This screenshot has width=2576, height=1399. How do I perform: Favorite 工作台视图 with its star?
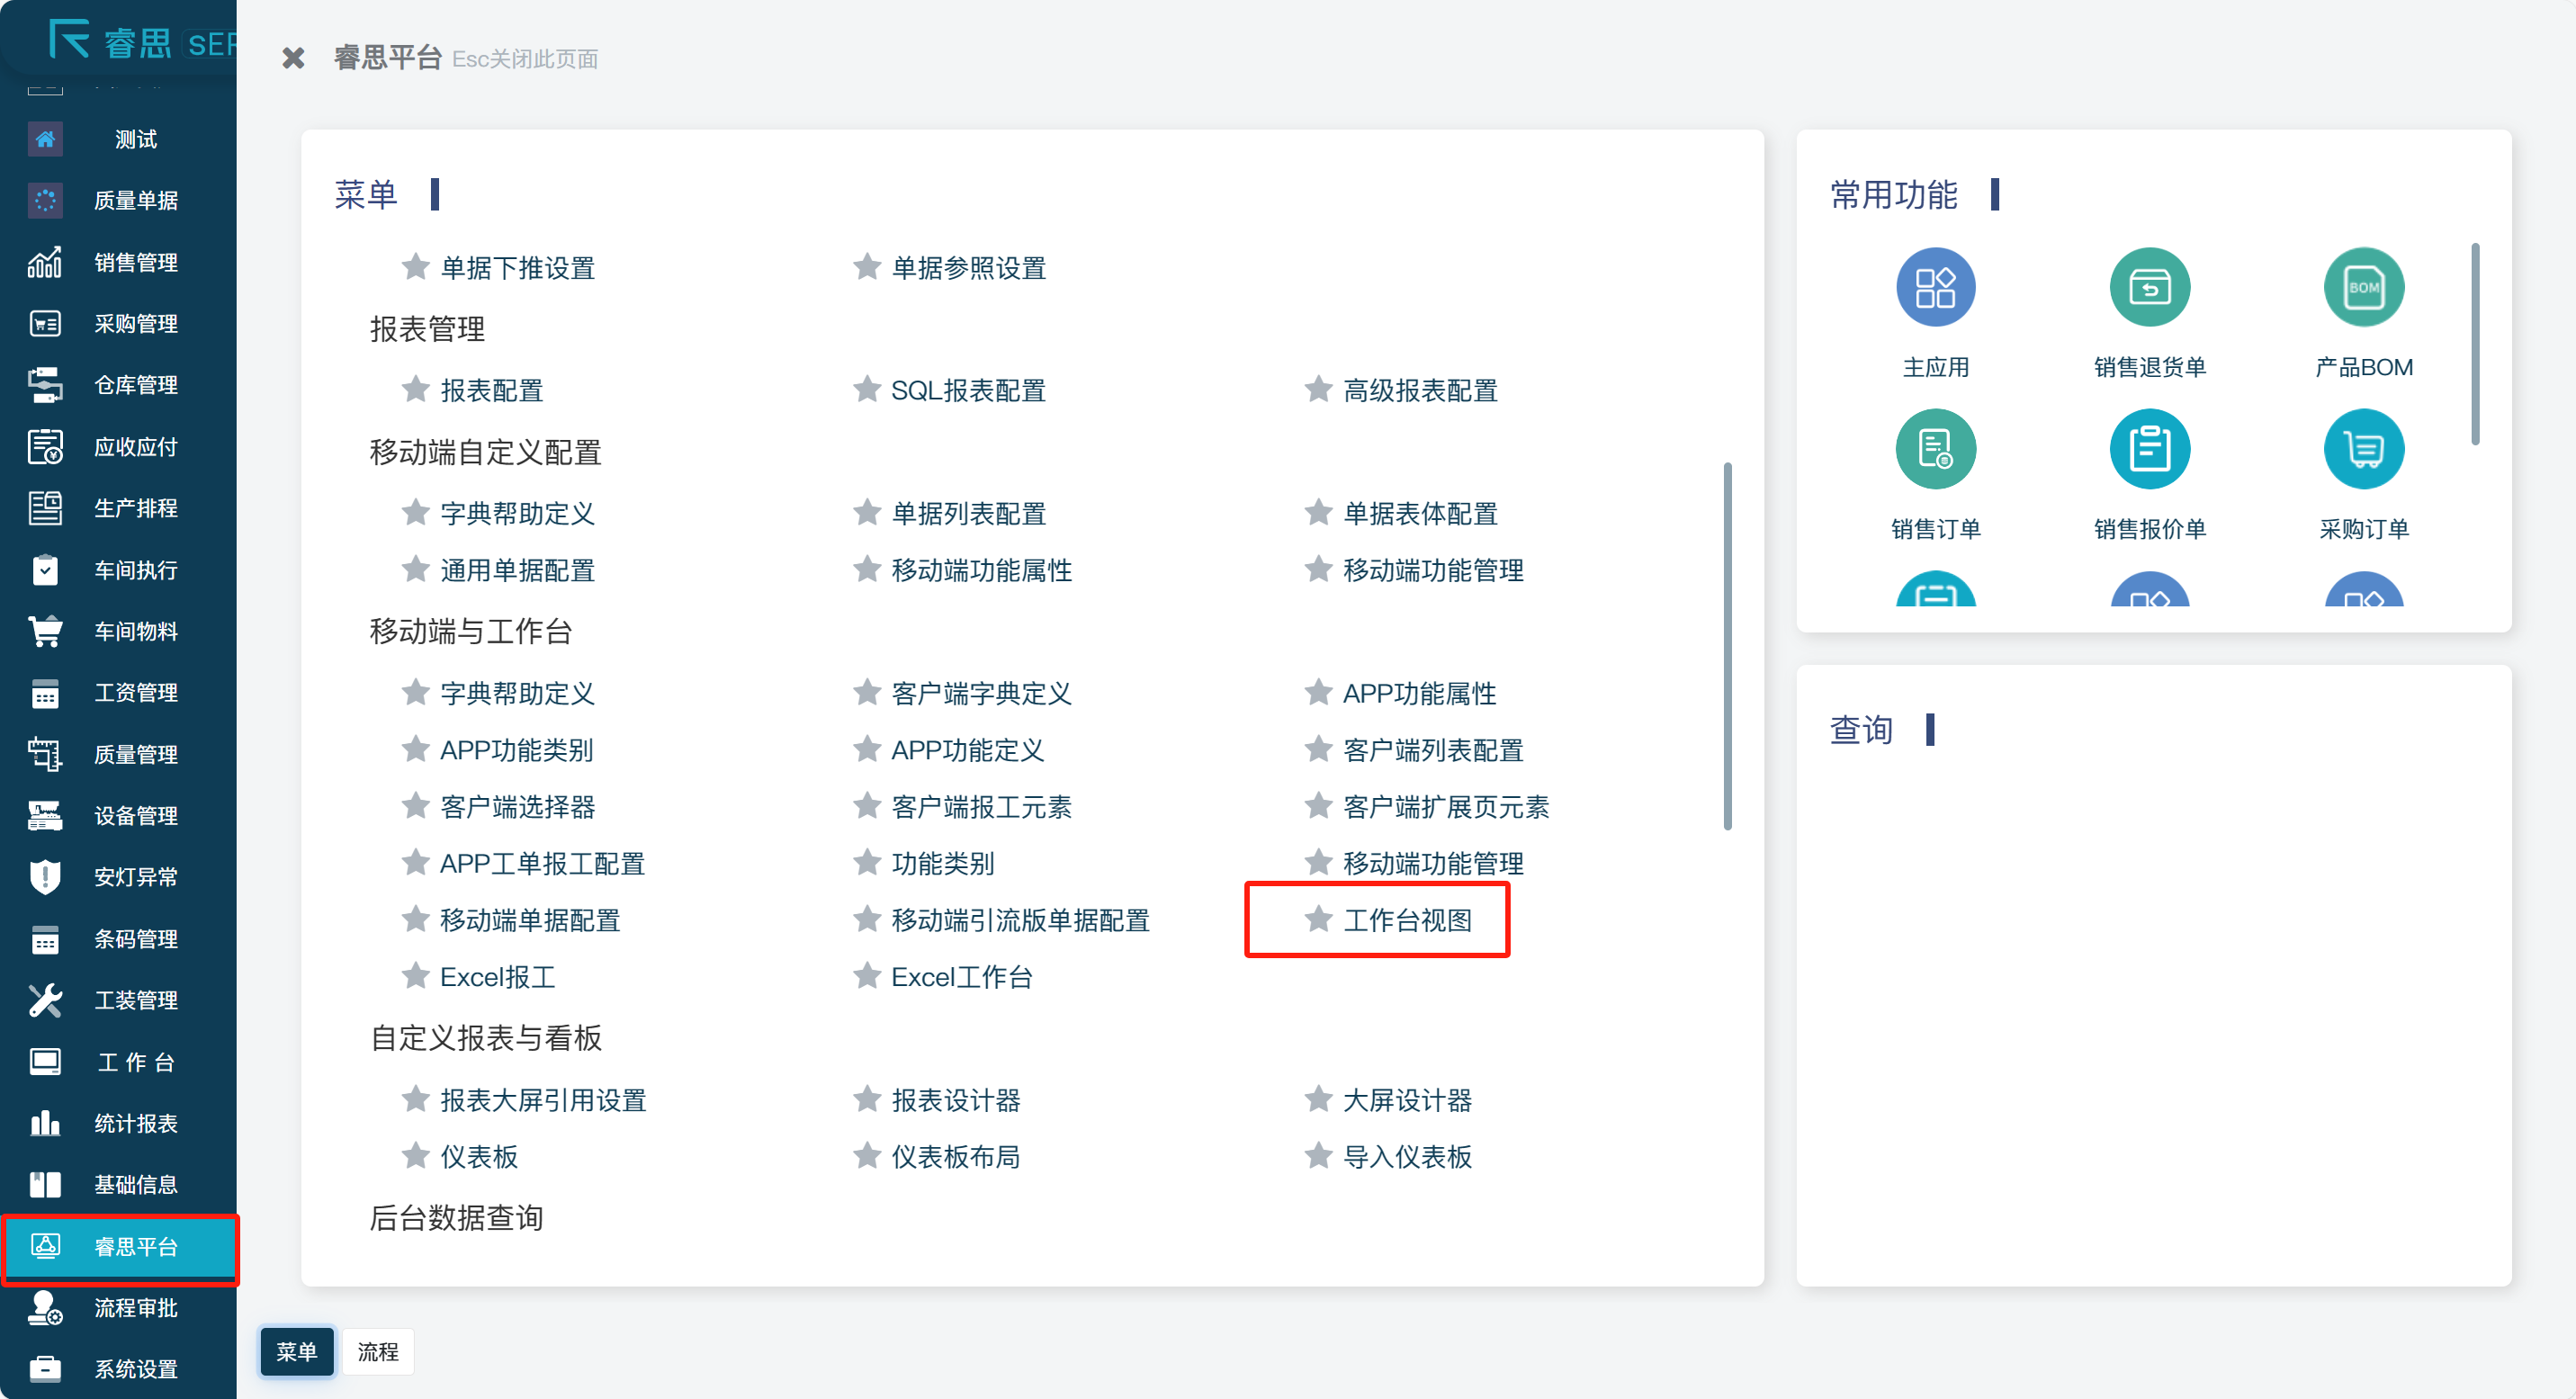coord(1317,919)
